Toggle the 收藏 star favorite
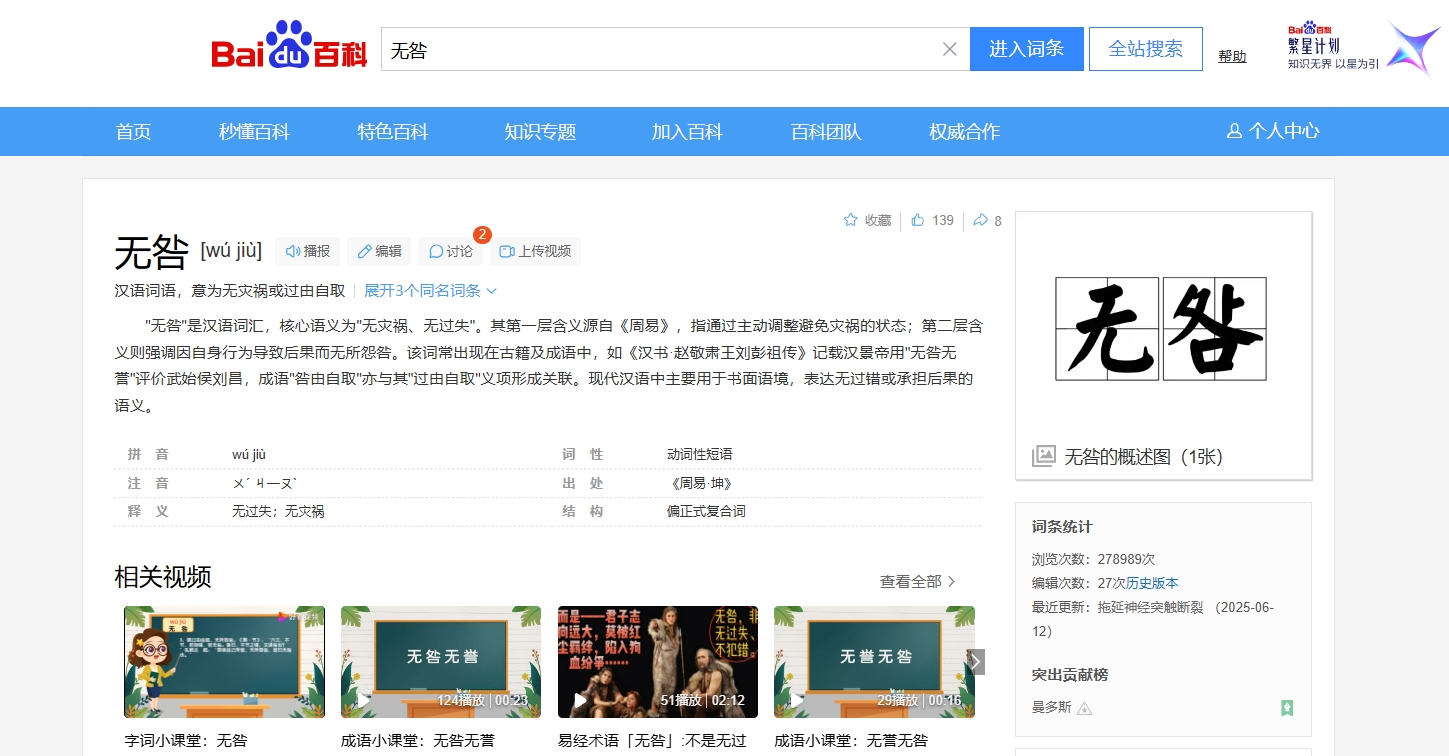This screenshot has height=756, width=1449. pyautogui.click(x=867, y=220)
